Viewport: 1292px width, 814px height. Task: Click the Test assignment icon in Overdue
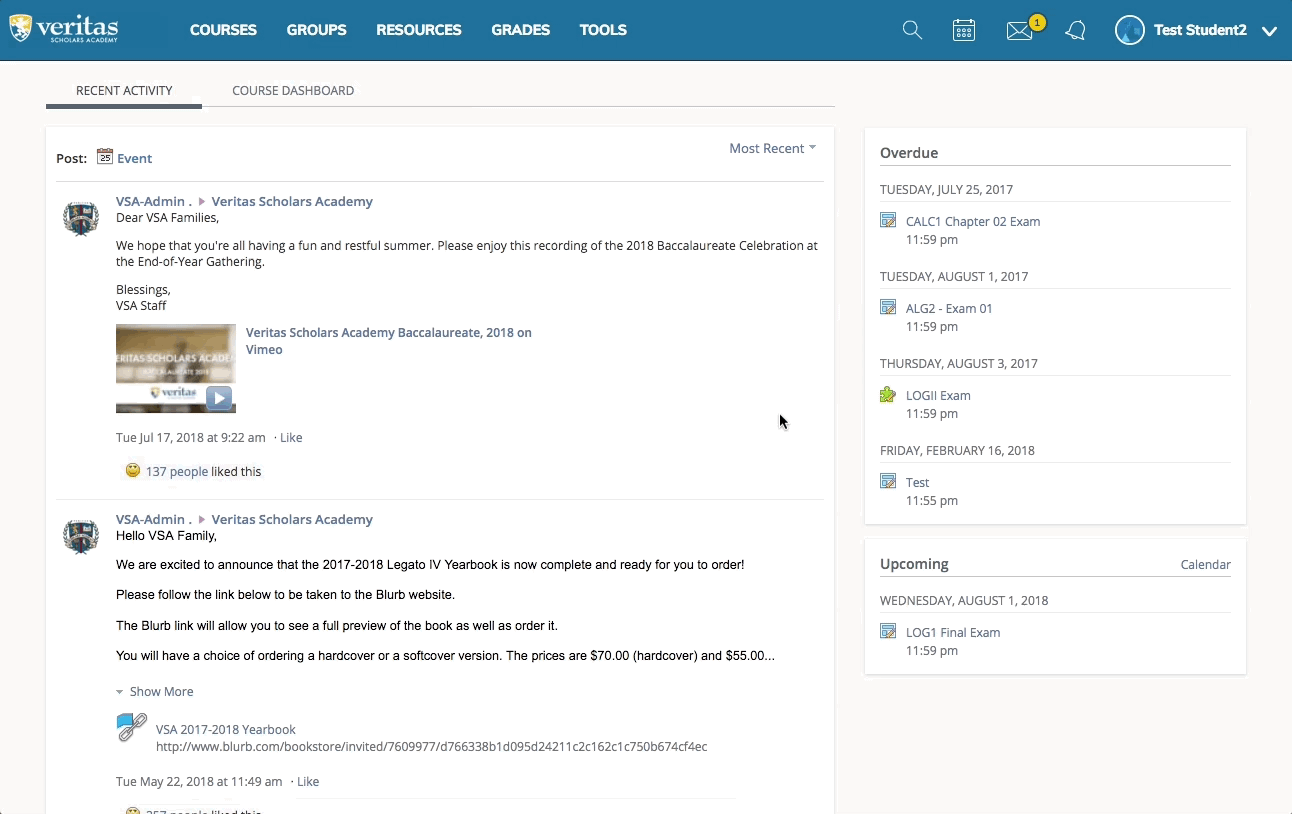point(888,481)
